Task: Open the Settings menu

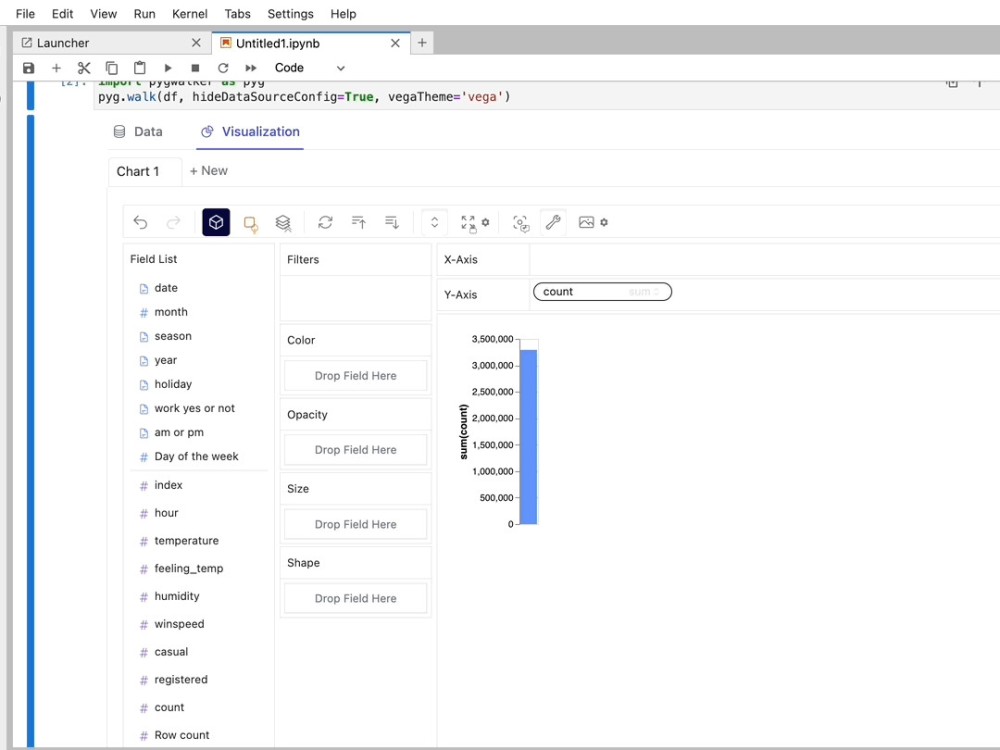Action: pos(290,13)
